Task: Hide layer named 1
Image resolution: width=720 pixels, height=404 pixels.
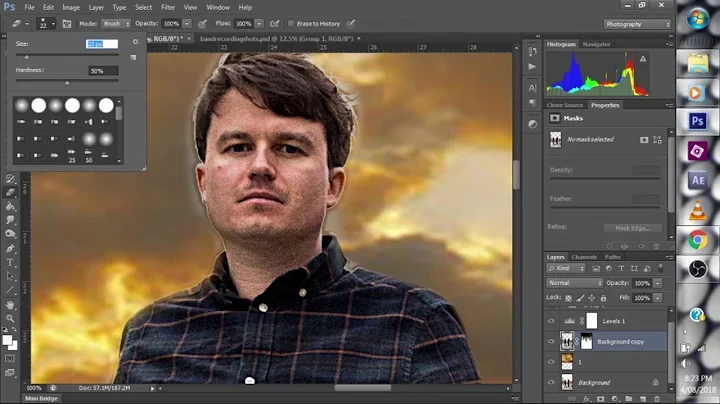Action: [551, 362]
